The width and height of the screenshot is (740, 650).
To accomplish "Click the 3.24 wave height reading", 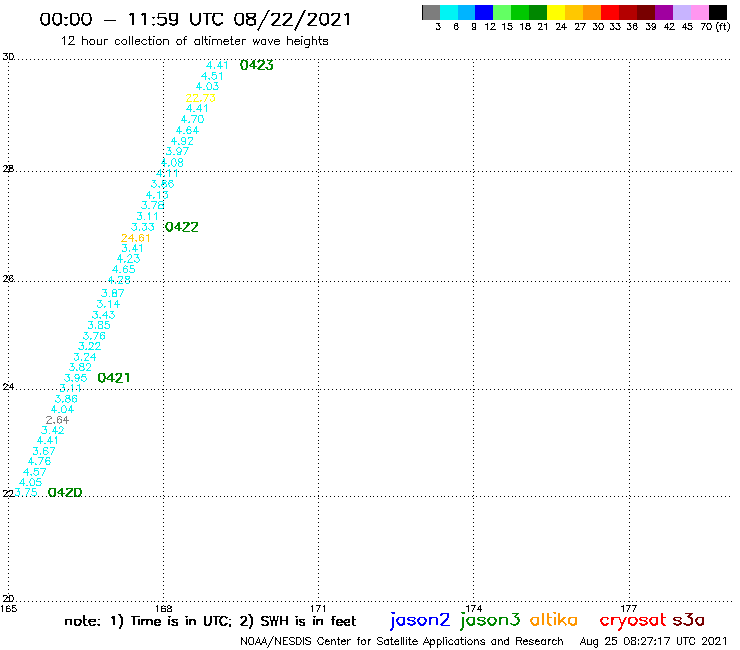I will point(84,357).
